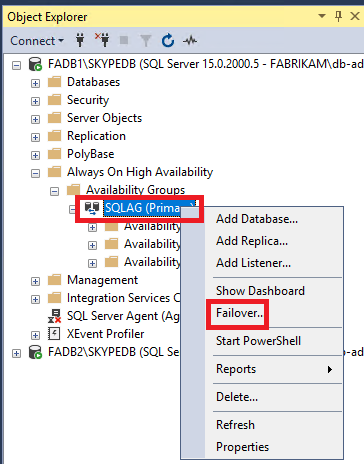Expand the Management node
Image resolution: width=364 pixels, height=464 pixels.
click(35, 281)
